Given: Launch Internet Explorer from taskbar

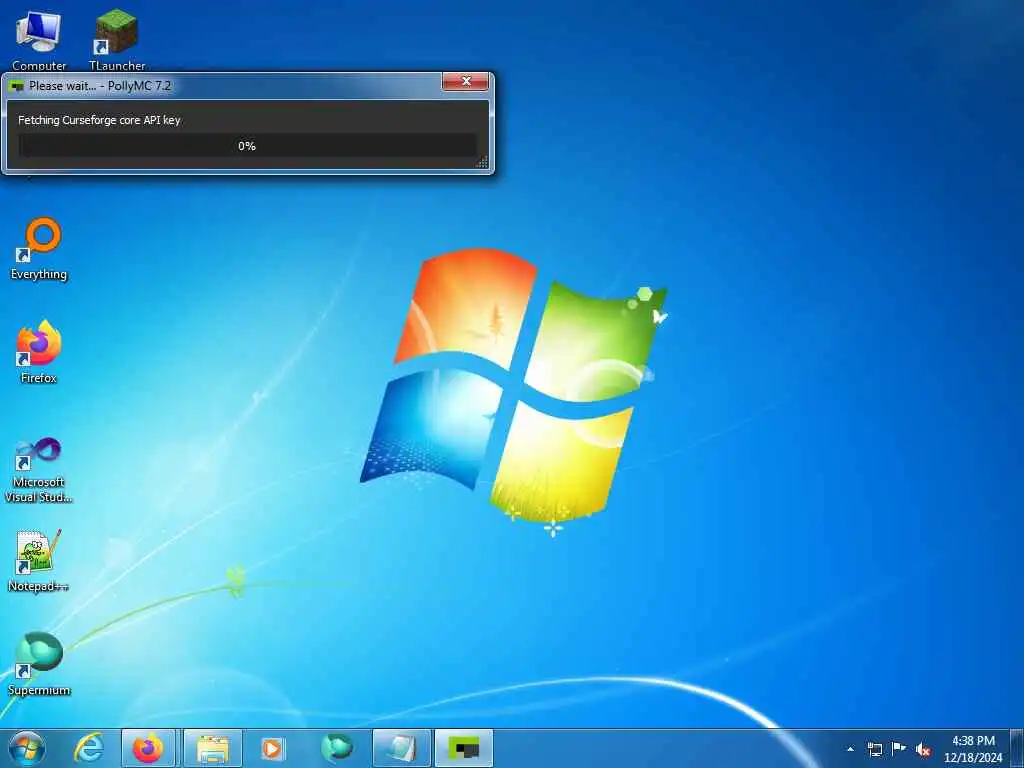Looking at the screenshot, I should (x=88, y=748).
